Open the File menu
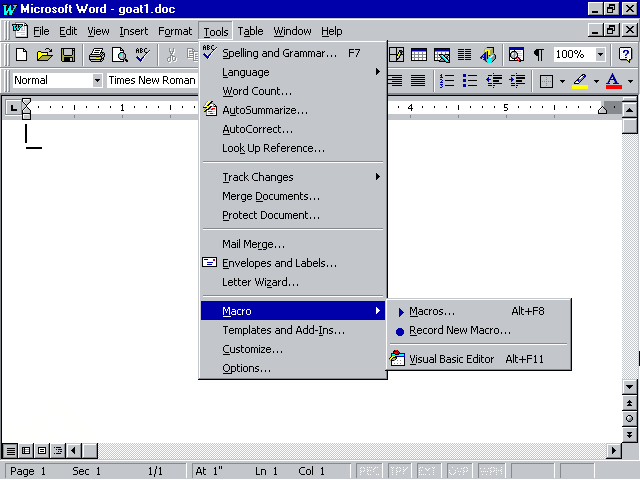This screenshot has width=640, height=480. [x=41, y=31]
